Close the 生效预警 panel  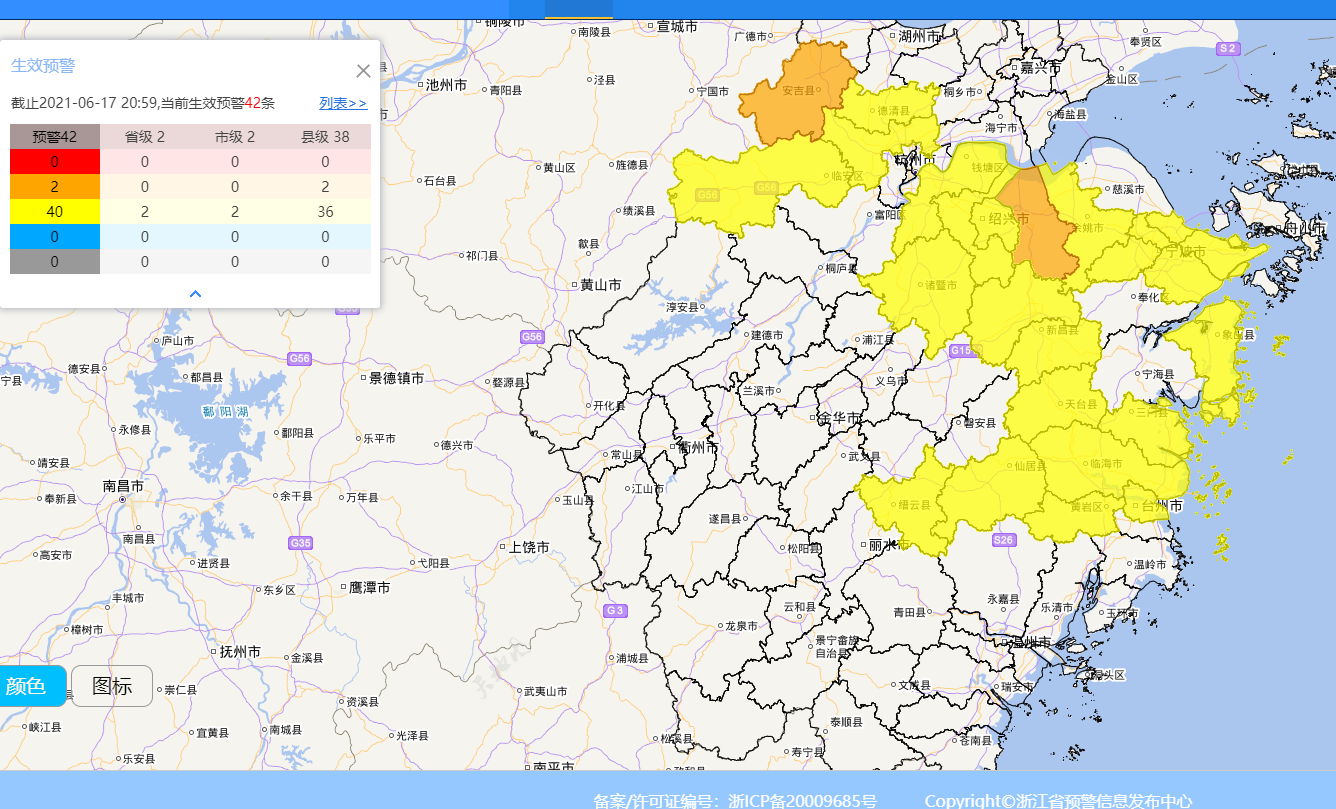tap(363, 71)
